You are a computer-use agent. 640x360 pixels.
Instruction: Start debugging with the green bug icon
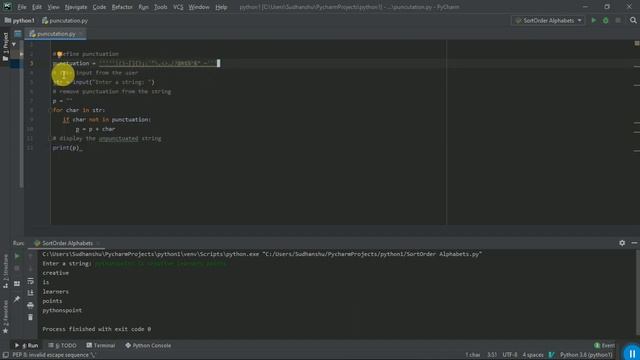click(606, 20)
